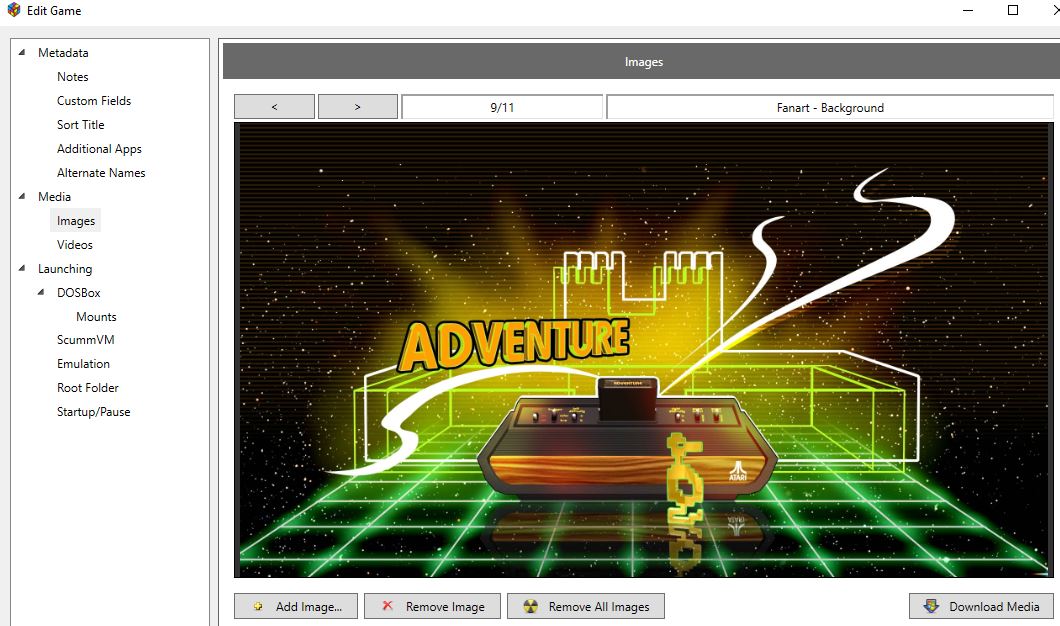Select the Media category label

click(54, 196)
